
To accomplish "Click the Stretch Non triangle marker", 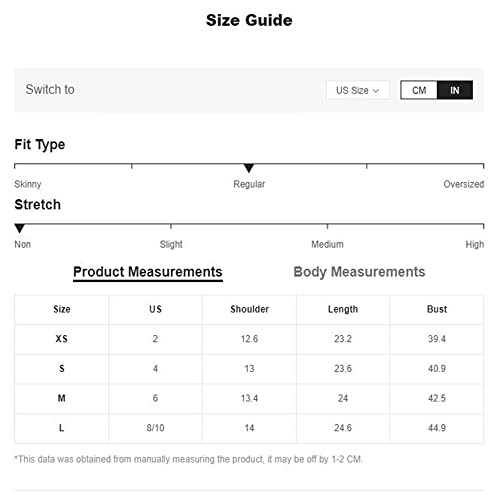I will tap(20, 228).
